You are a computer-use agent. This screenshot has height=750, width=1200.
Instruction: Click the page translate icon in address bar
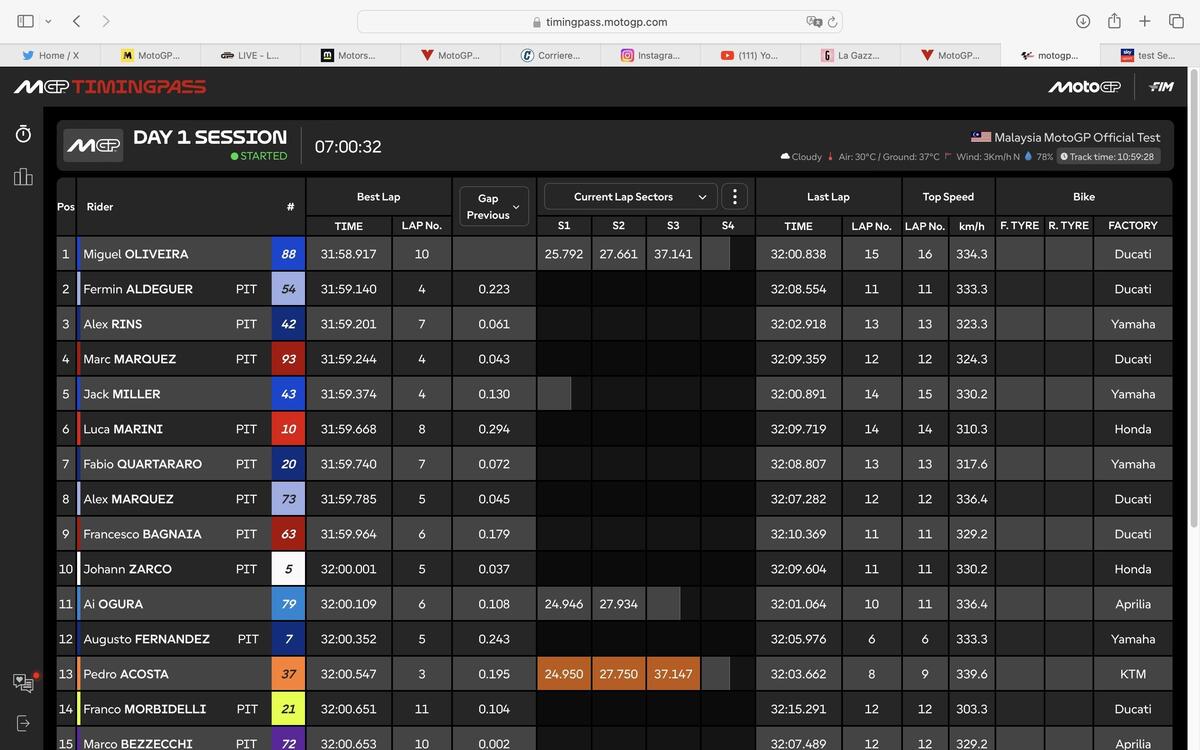[813, 22]
